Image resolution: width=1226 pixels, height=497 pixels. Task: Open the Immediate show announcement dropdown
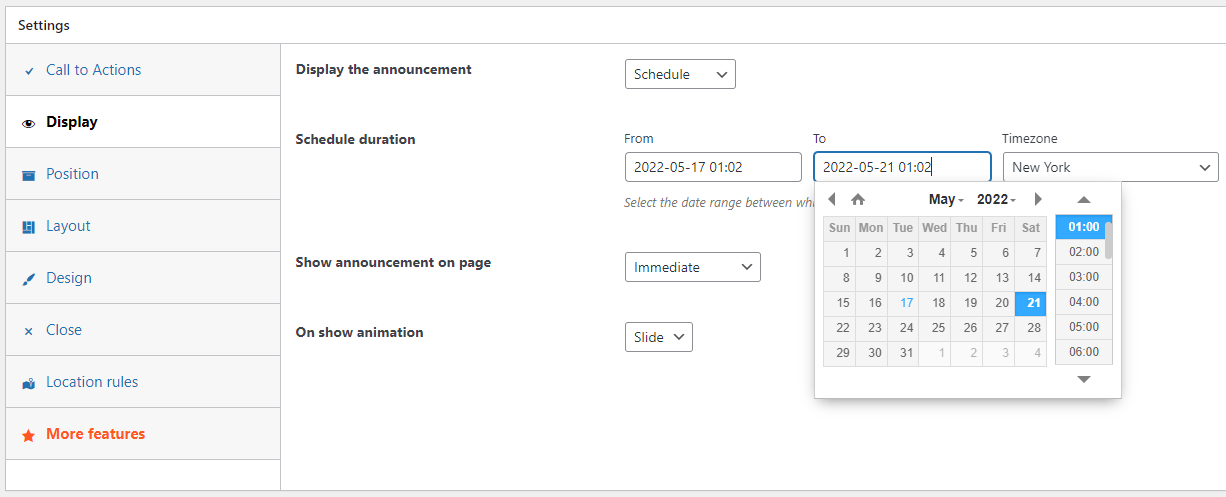pyautogui.click(x=692, y=267)
